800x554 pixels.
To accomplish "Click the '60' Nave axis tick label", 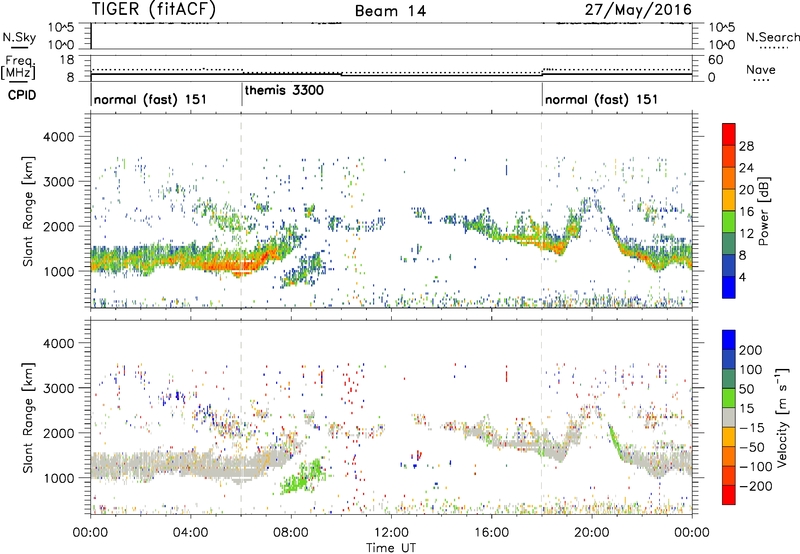I will coord(715,60).
